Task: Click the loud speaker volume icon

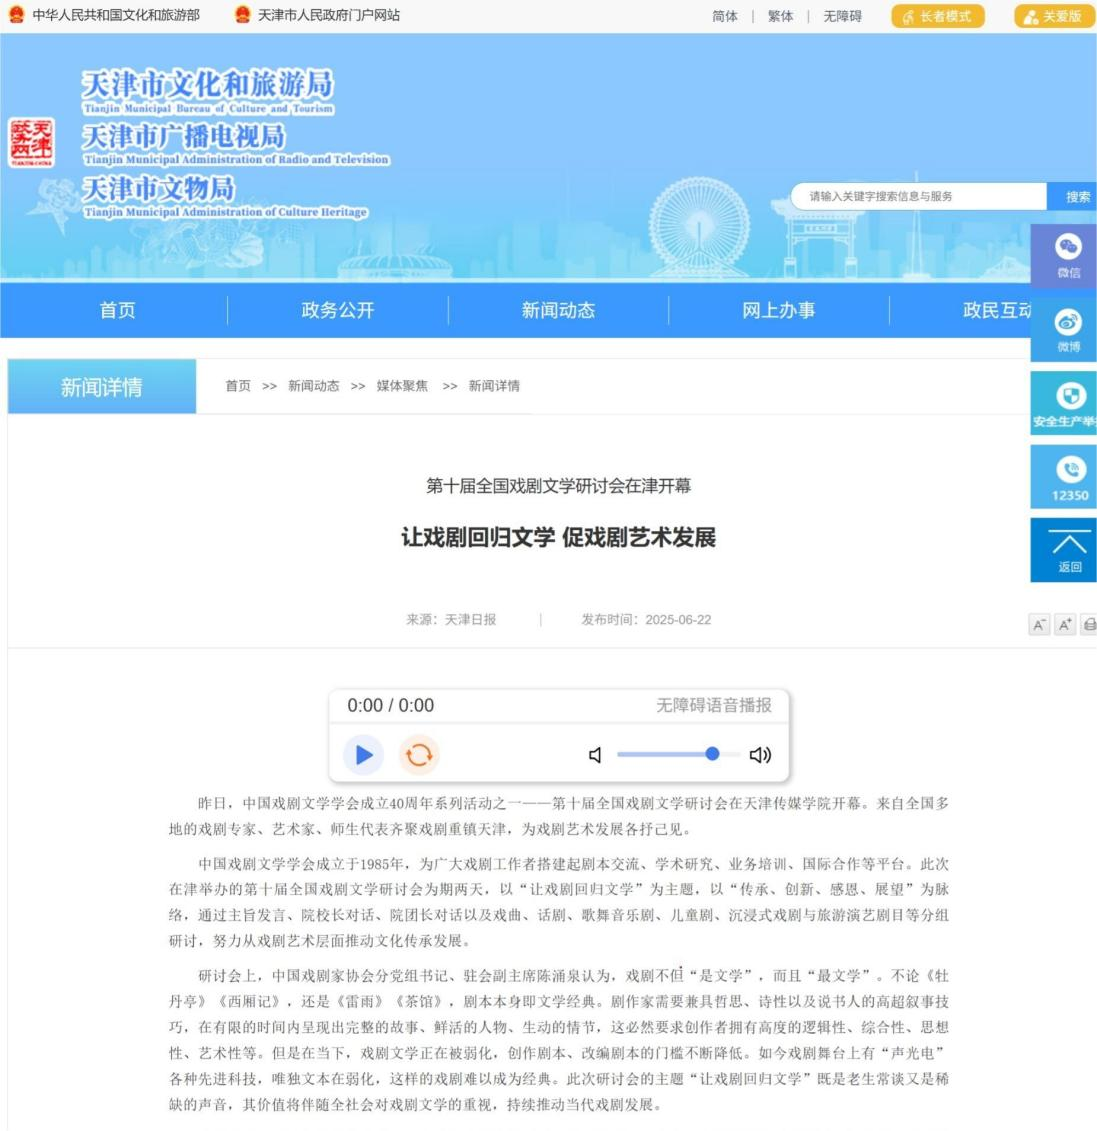Action: [x=760, y=755]
